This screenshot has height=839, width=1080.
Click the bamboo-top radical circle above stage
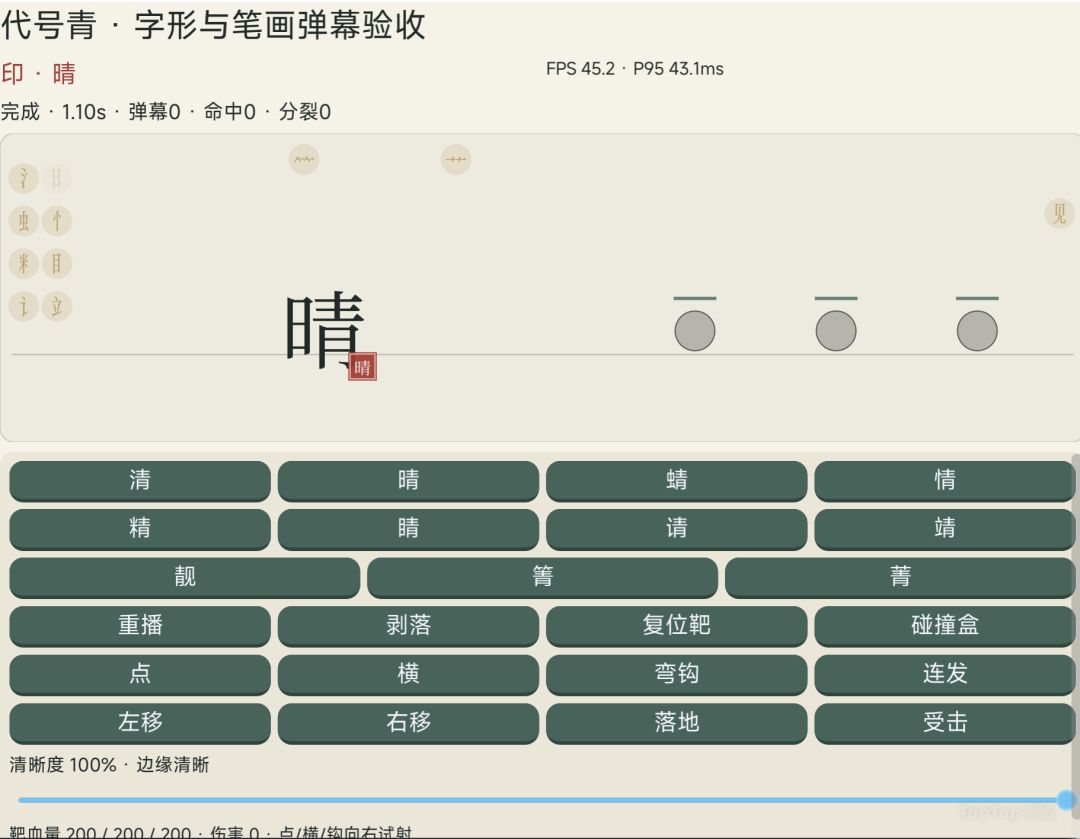[304, 160]
